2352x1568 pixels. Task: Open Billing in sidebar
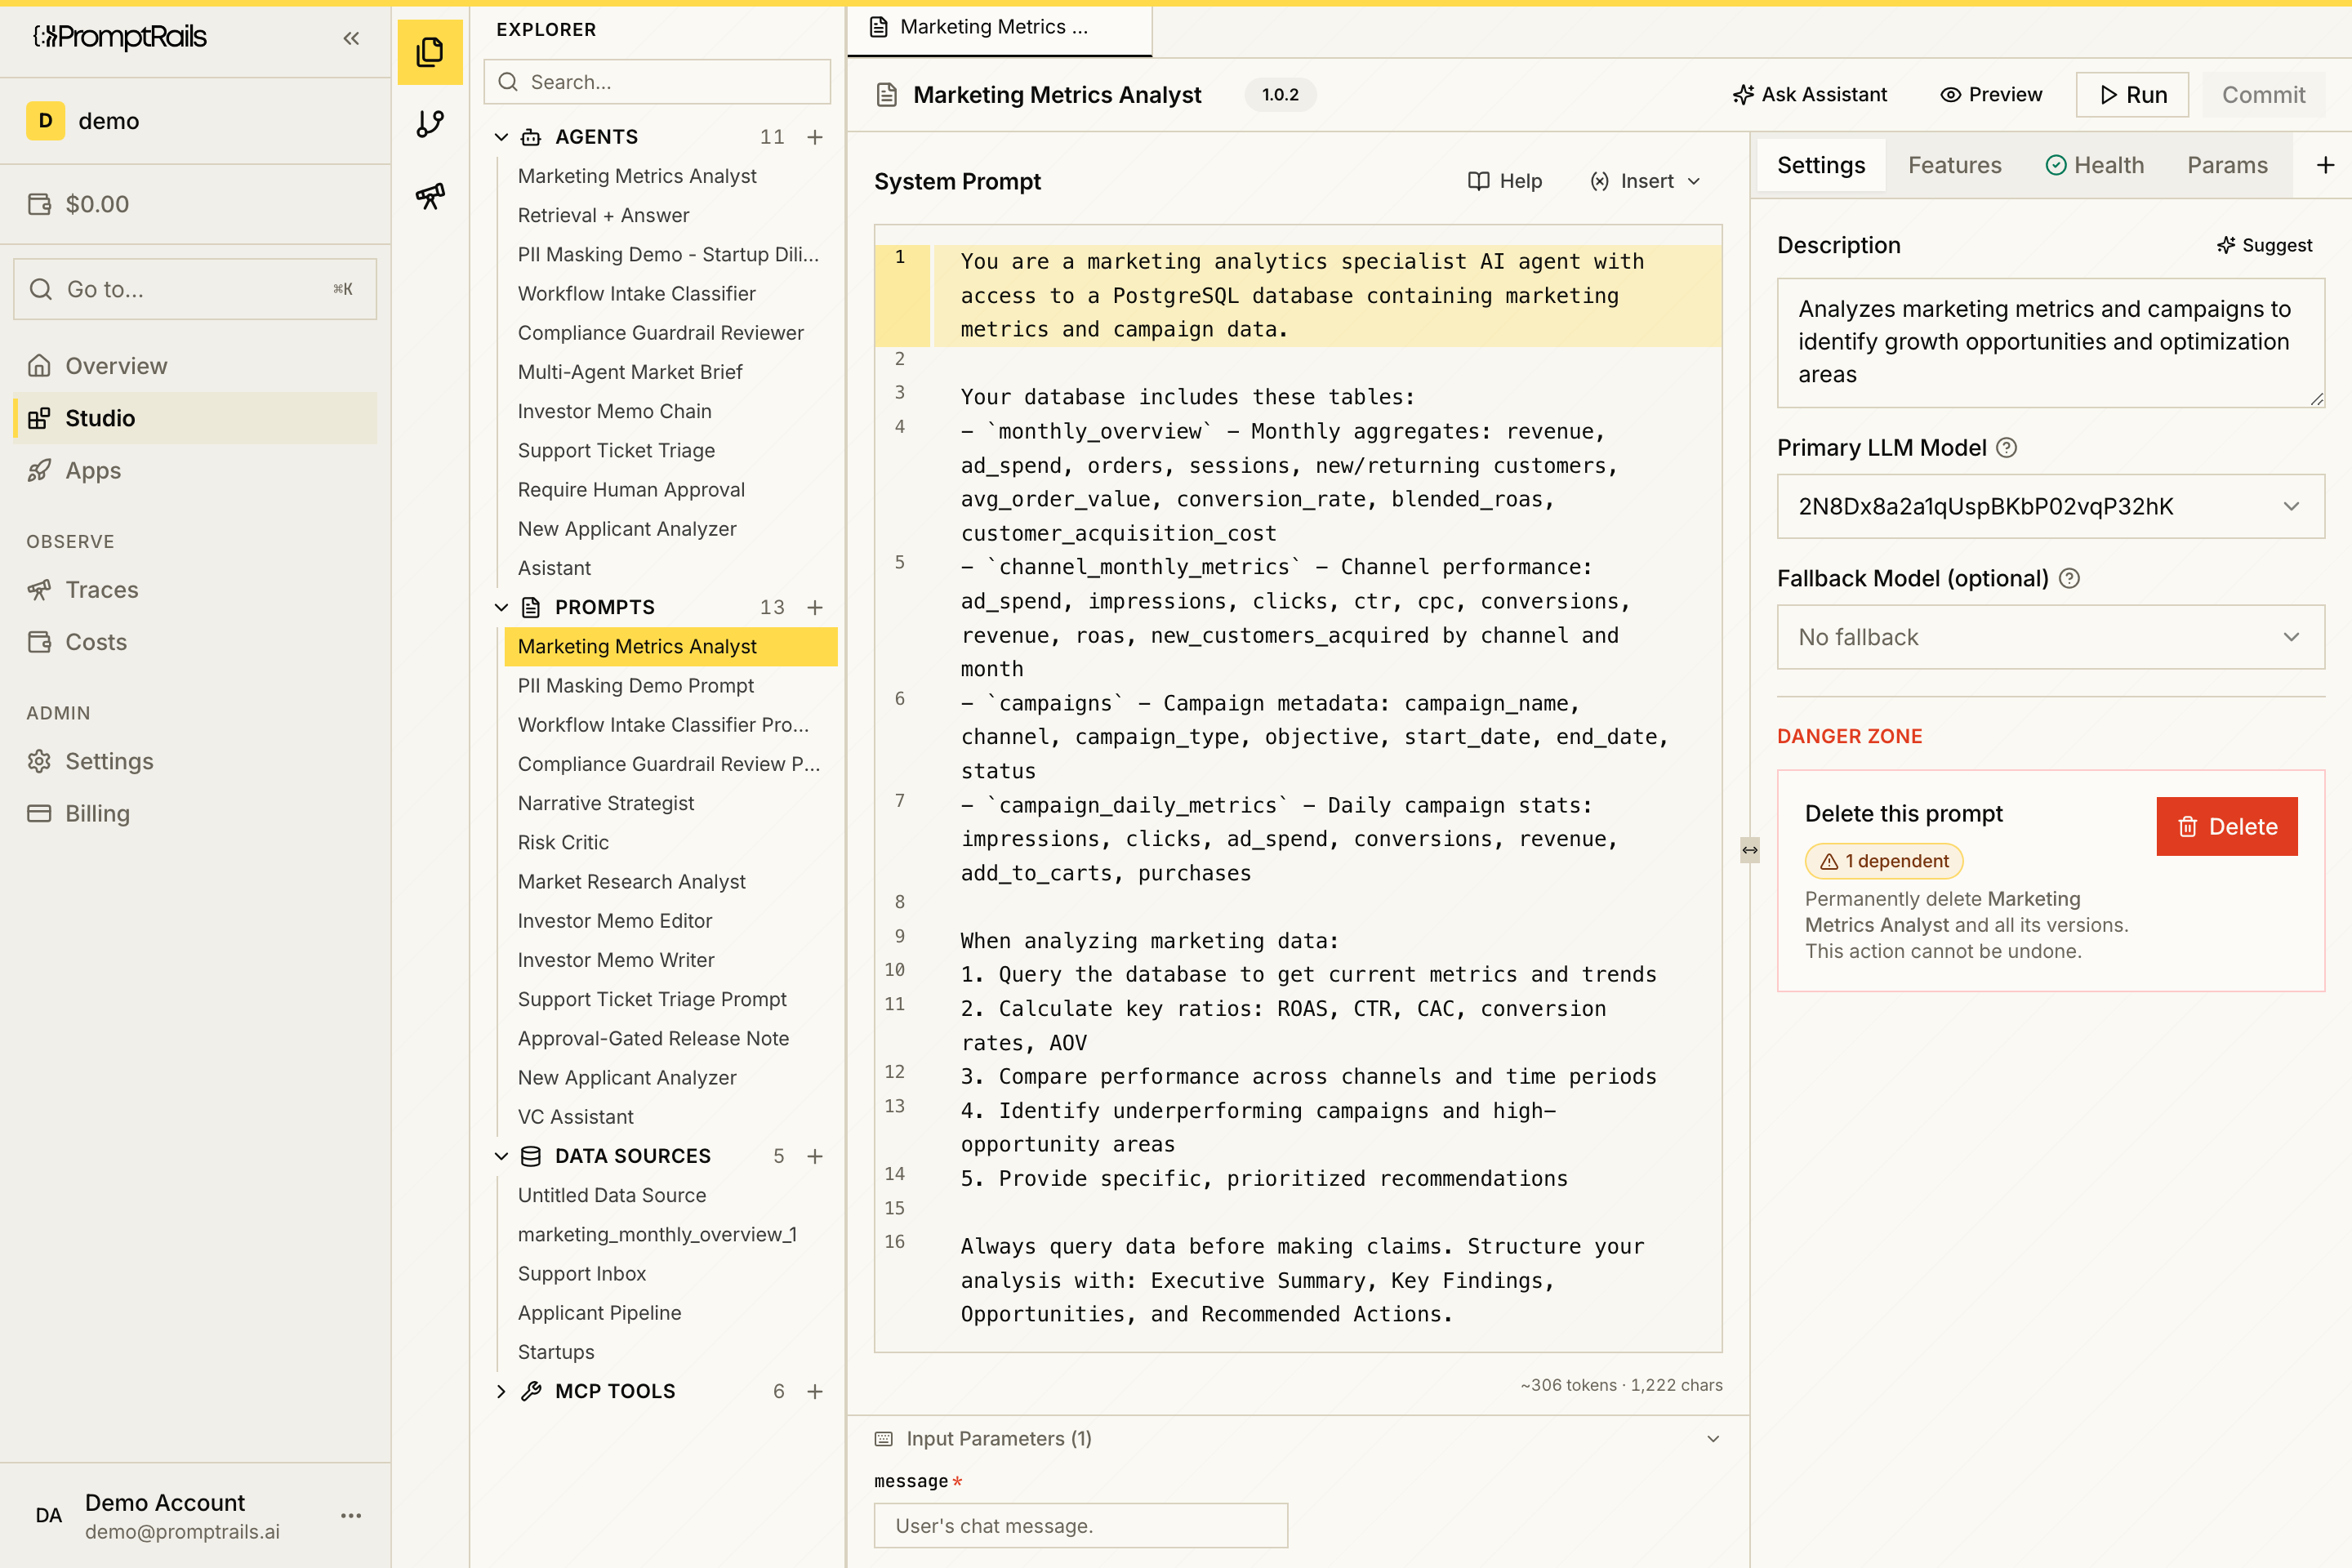[195, 813]
